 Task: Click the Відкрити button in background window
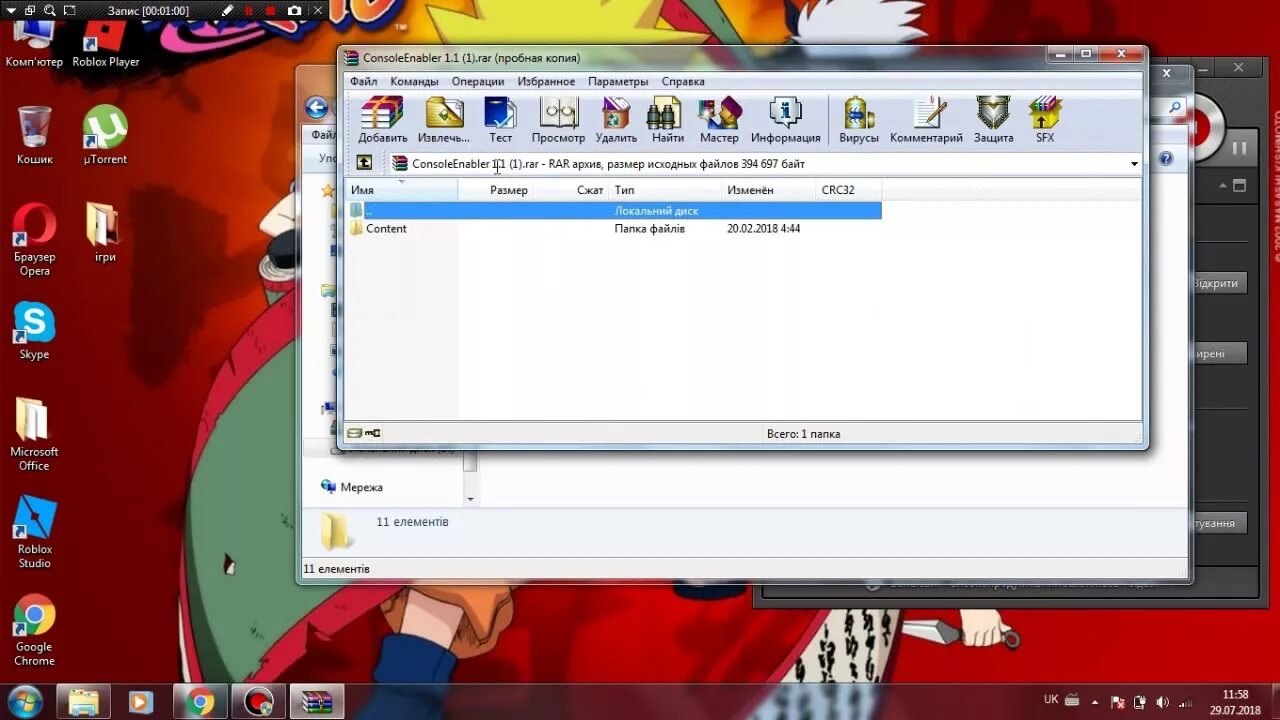pyautogui.click(x=1217, y=283)
